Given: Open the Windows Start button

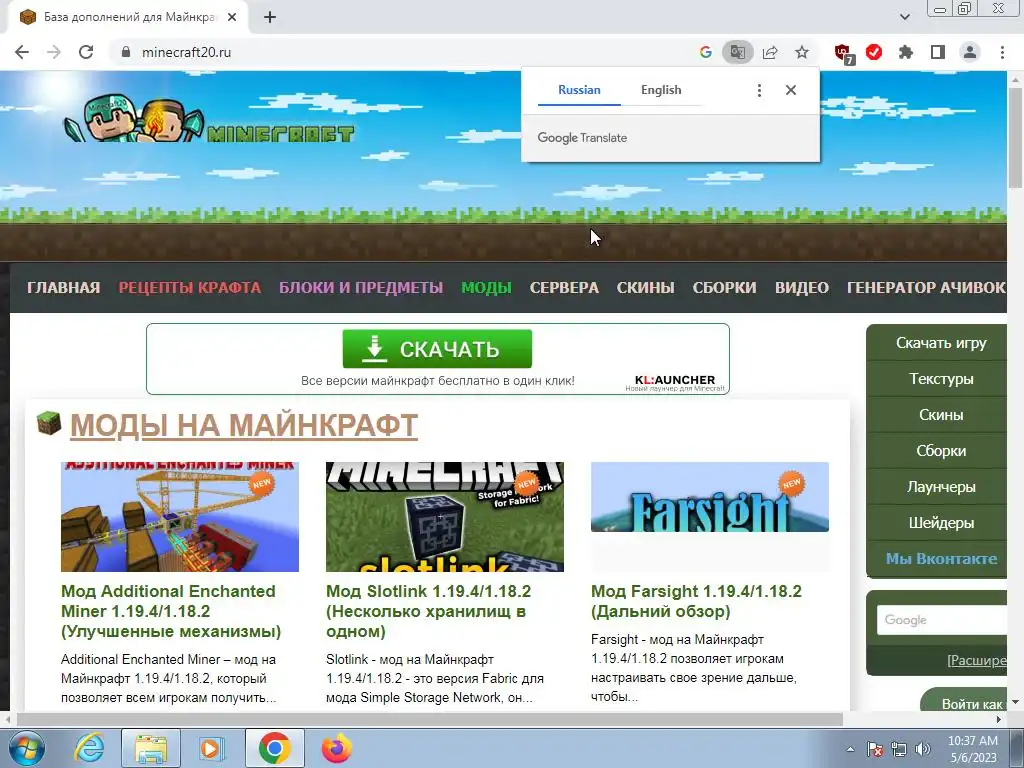Looking at the screenshot, I should [x=27, y=748].
